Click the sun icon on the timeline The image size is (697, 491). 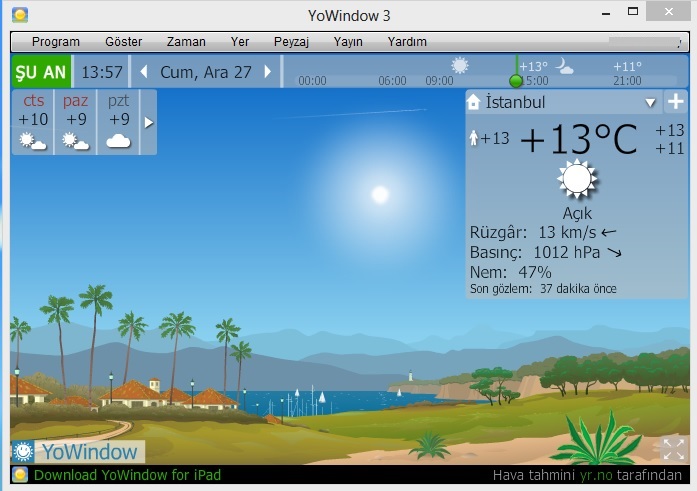[459, 65]
